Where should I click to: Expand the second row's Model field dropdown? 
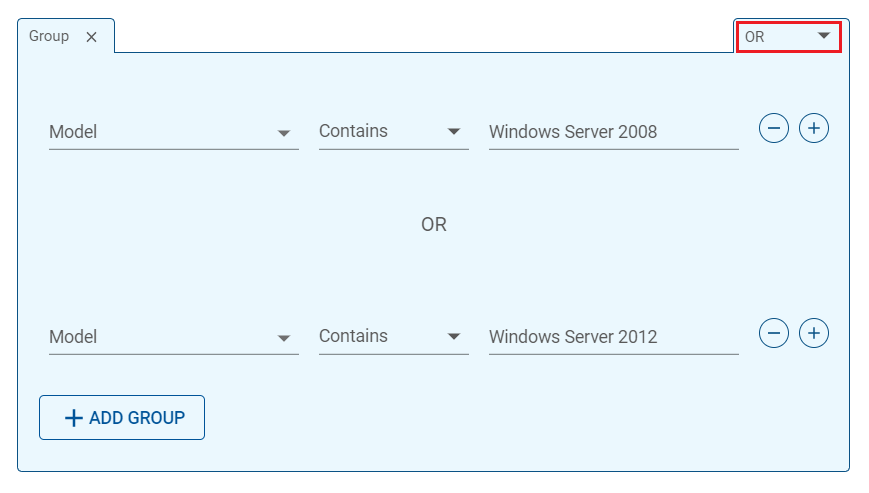coord(173,337)
